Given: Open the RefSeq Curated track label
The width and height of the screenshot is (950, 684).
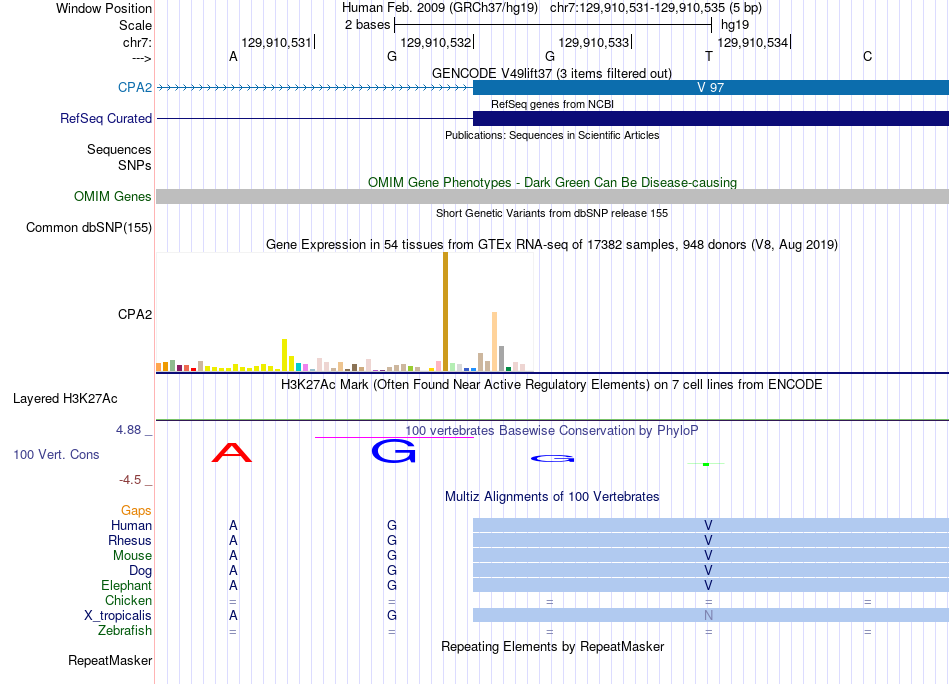Looking at the screenshot, I should (105, 118).
